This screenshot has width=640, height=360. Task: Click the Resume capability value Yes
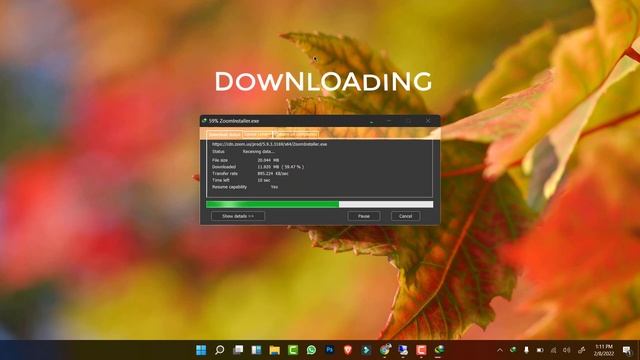274,187
